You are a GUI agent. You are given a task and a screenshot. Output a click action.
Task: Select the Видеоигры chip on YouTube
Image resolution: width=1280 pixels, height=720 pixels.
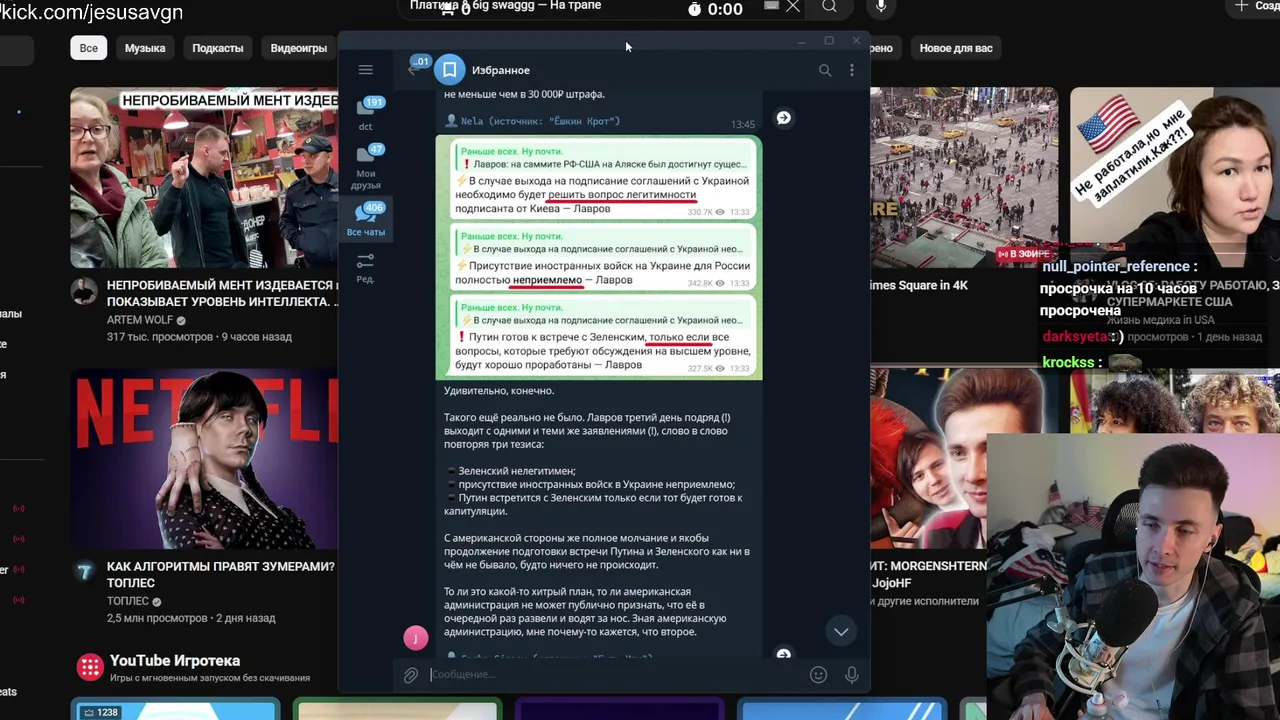pyautogui.click(x=299, y=48)
